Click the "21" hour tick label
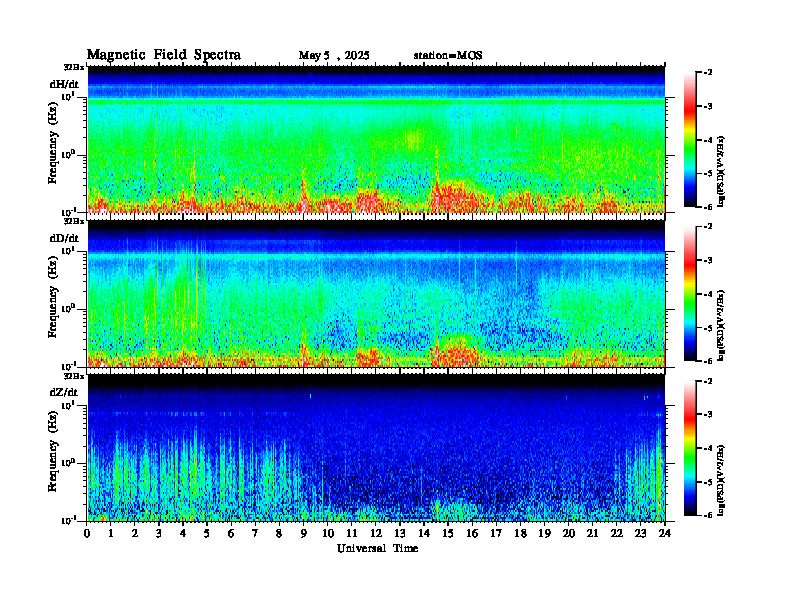 592,533
